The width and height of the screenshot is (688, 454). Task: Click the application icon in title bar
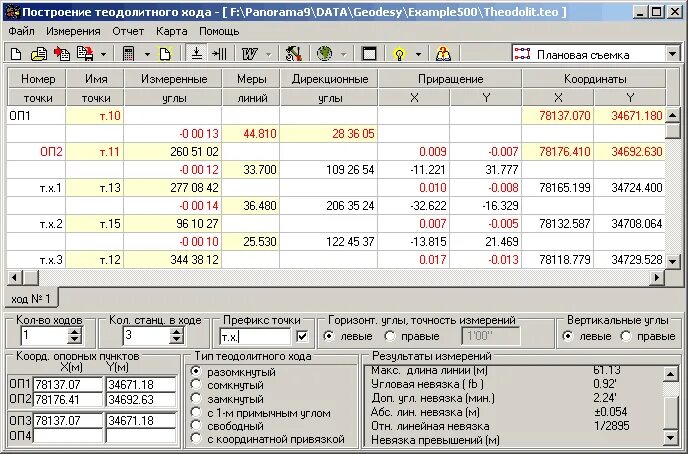(12, 11)
